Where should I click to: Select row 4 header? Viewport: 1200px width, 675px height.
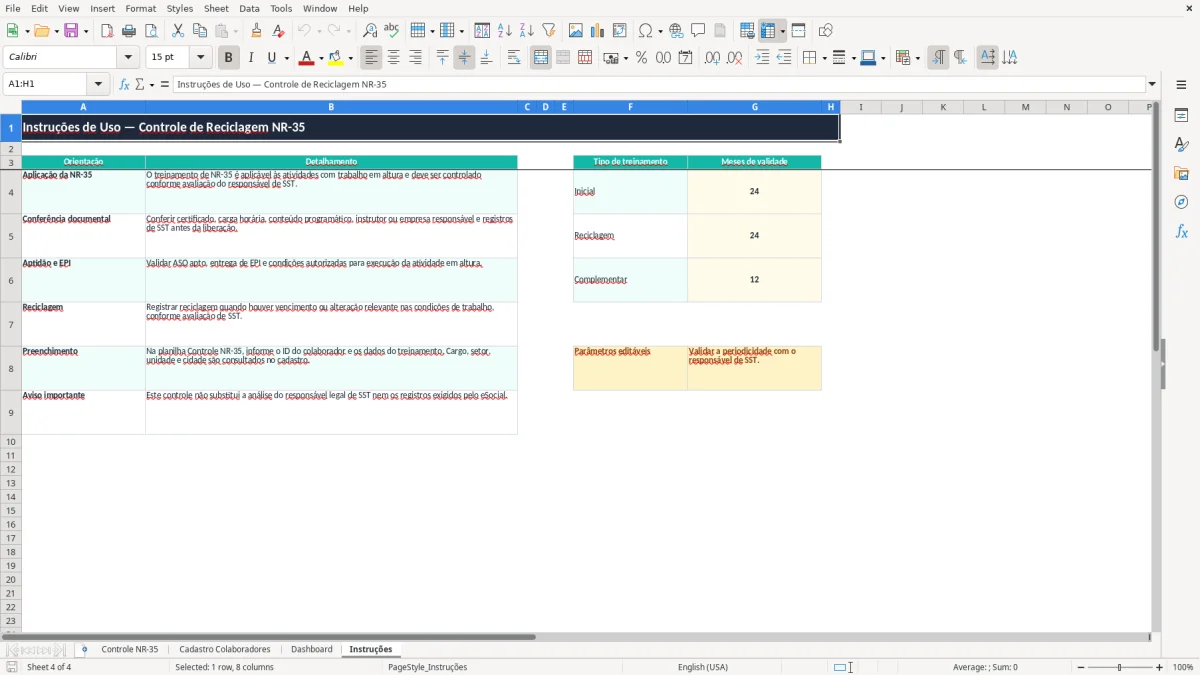coord(10,191)
